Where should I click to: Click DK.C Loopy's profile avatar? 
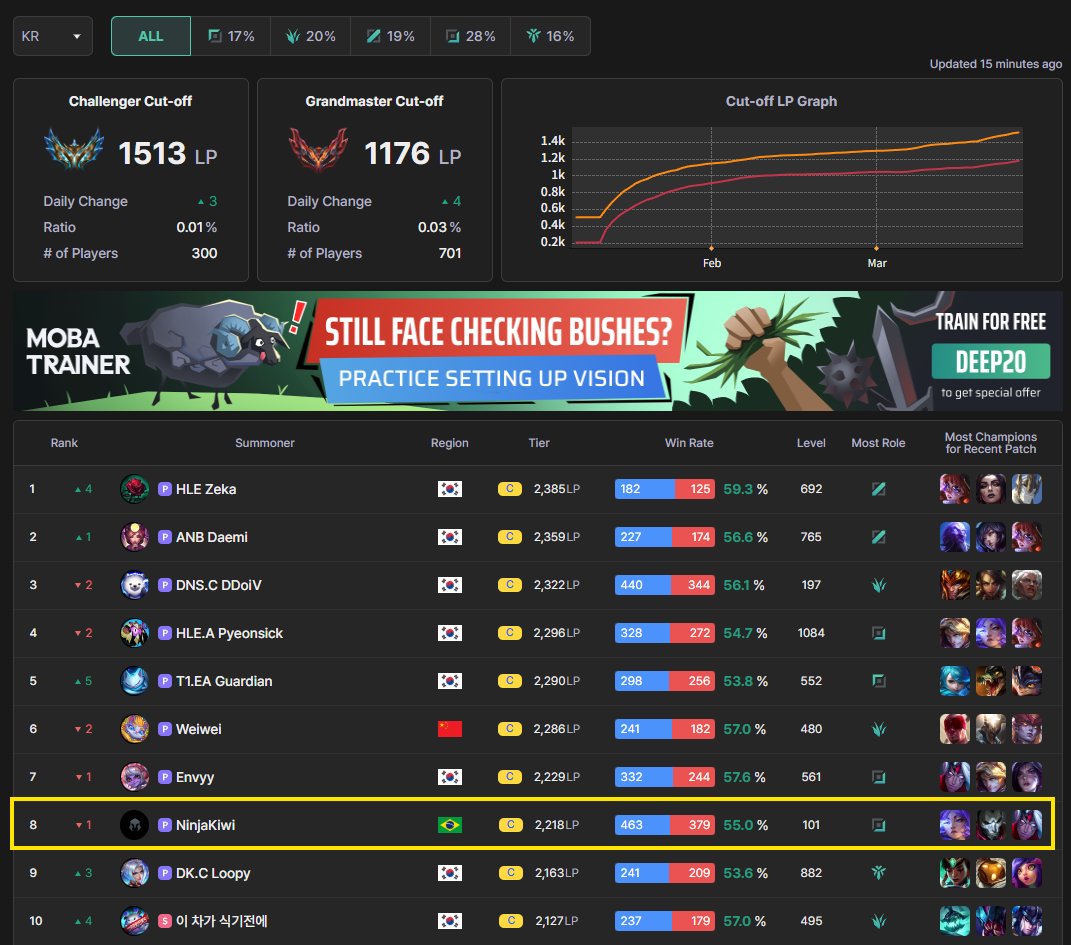coord(135,873)
